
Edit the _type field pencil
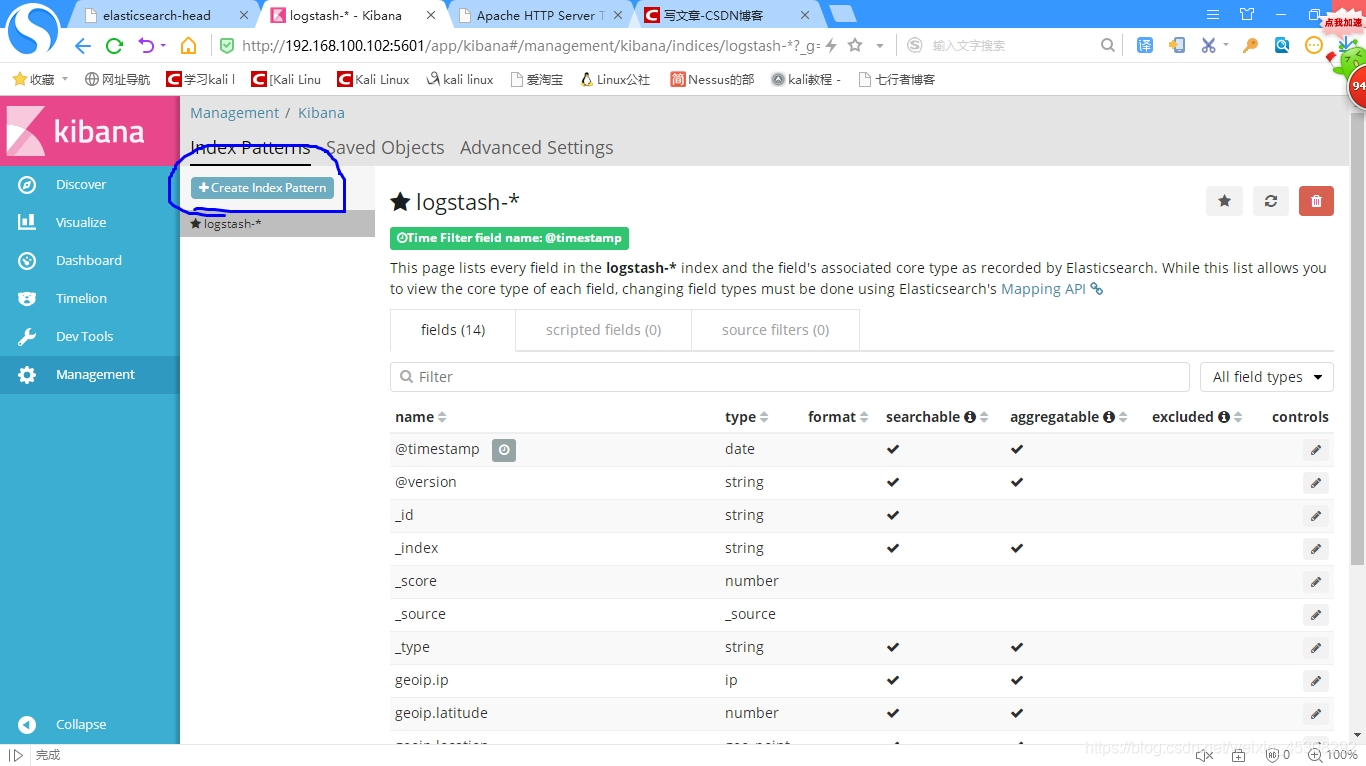point(1316,648)
